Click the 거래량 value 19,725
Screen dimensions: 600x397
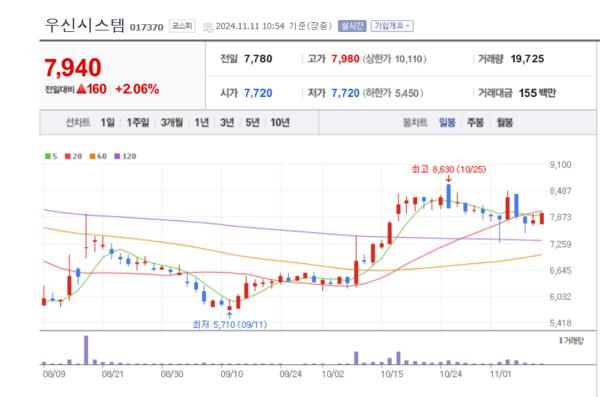click(527, 59)
